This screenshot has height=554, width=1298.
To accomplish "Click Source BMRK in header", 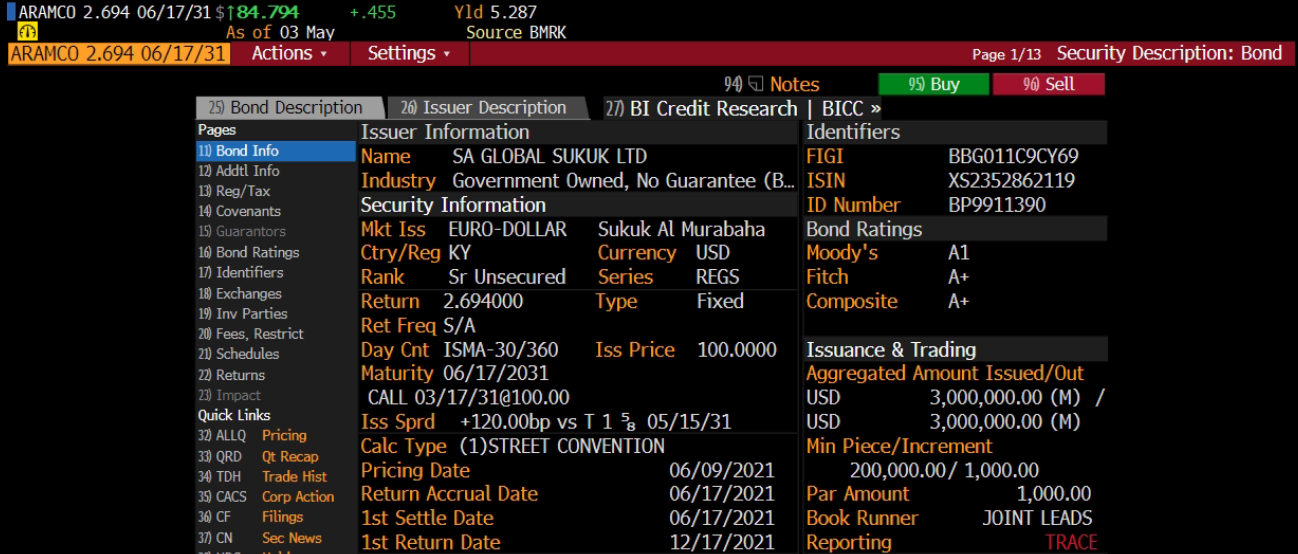I will (516, 32).
